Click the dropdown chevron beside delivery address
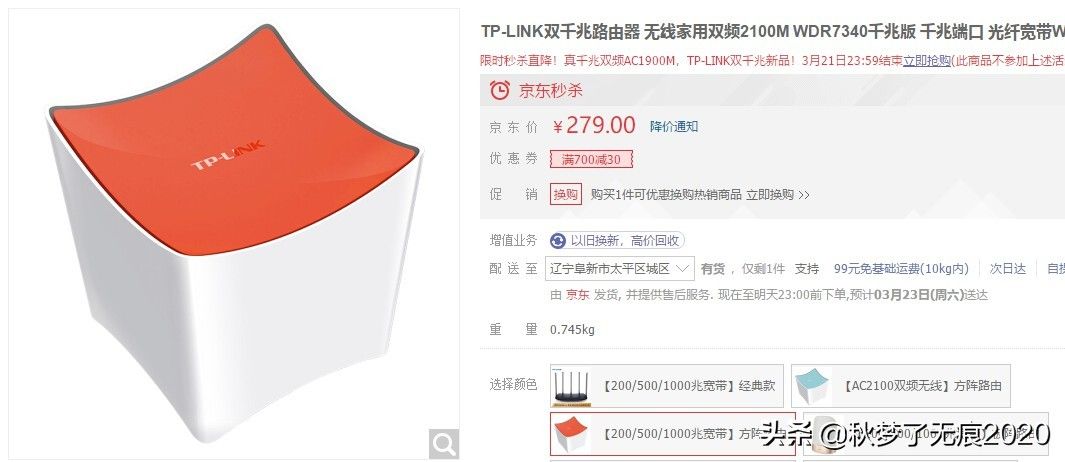 tap(683, 268)
